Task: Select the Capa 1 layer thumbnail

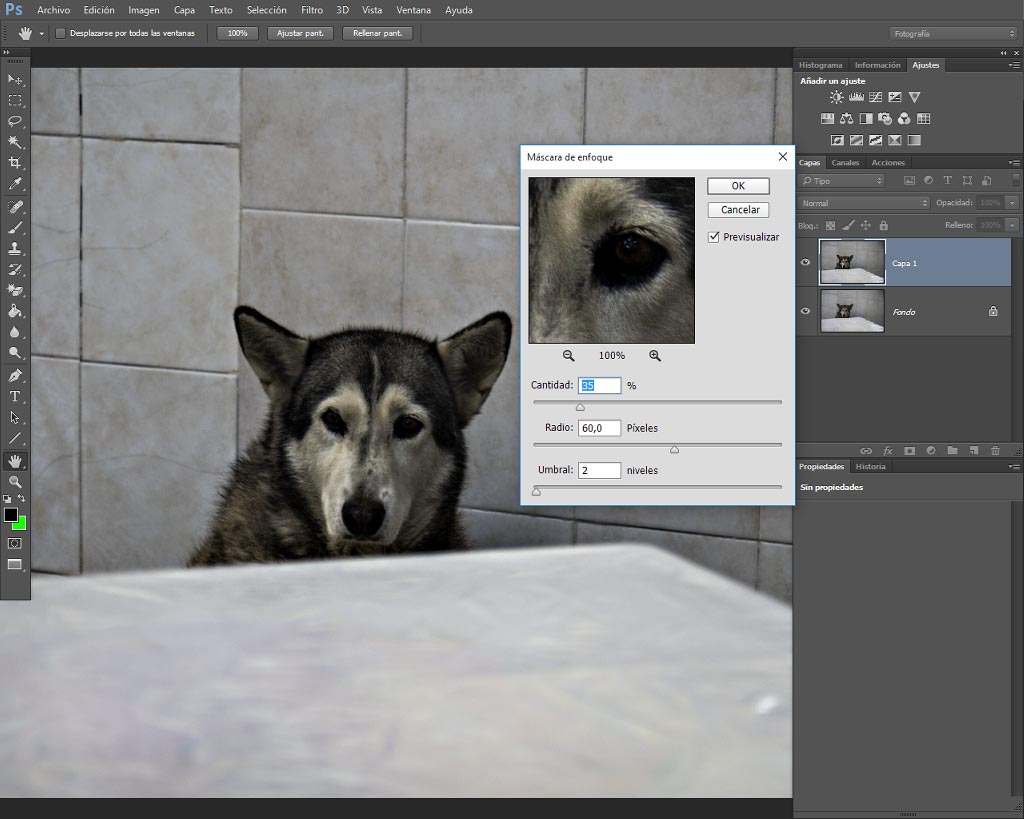Action: (852, 262)
